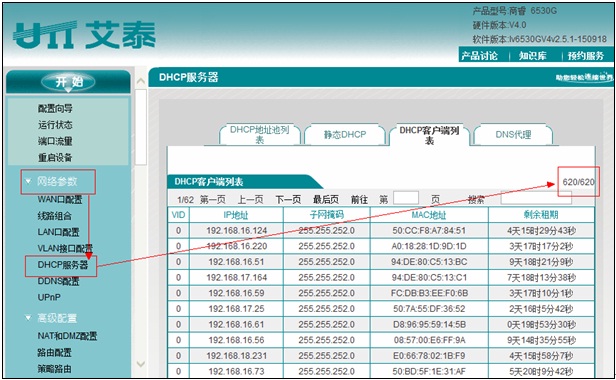The width and height of the screenshot is (616, 380).
Task: Go to 下一页 of client list
Action: pos(288,200)
